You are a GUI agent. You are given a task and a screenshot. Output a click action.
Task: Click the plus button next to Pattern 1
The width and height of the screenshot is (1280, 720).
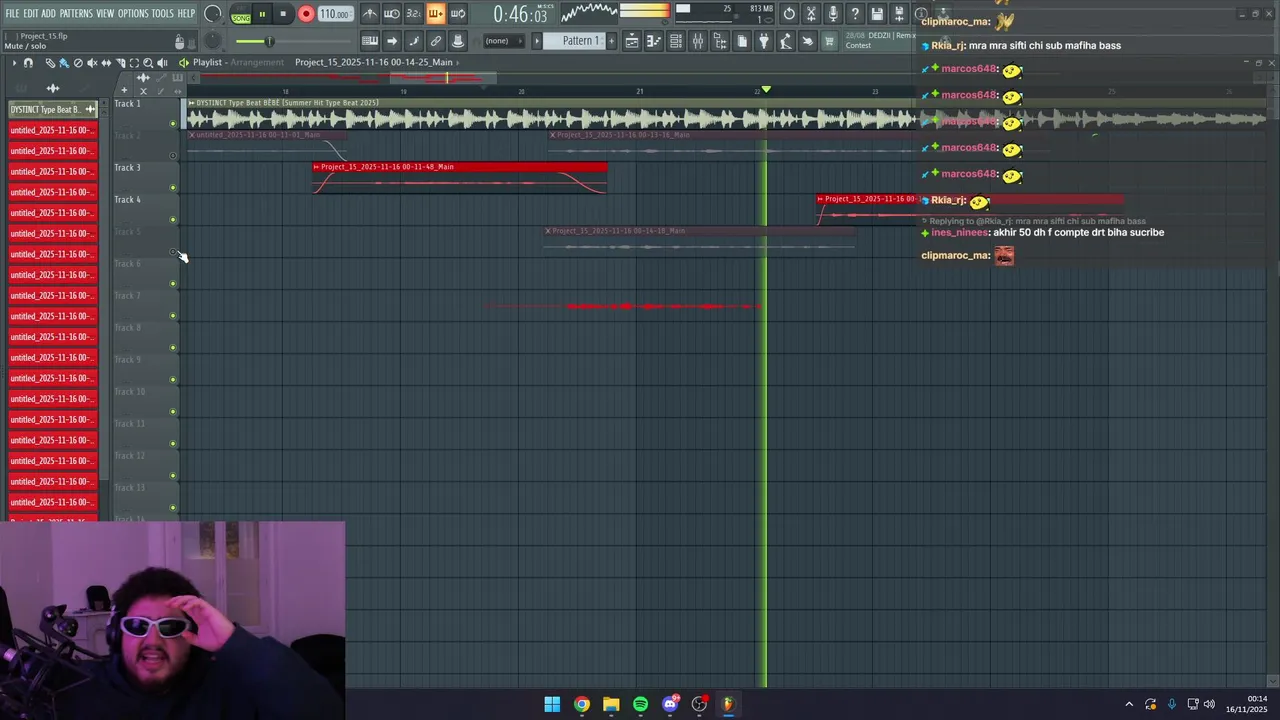click(x=611, y=41)
